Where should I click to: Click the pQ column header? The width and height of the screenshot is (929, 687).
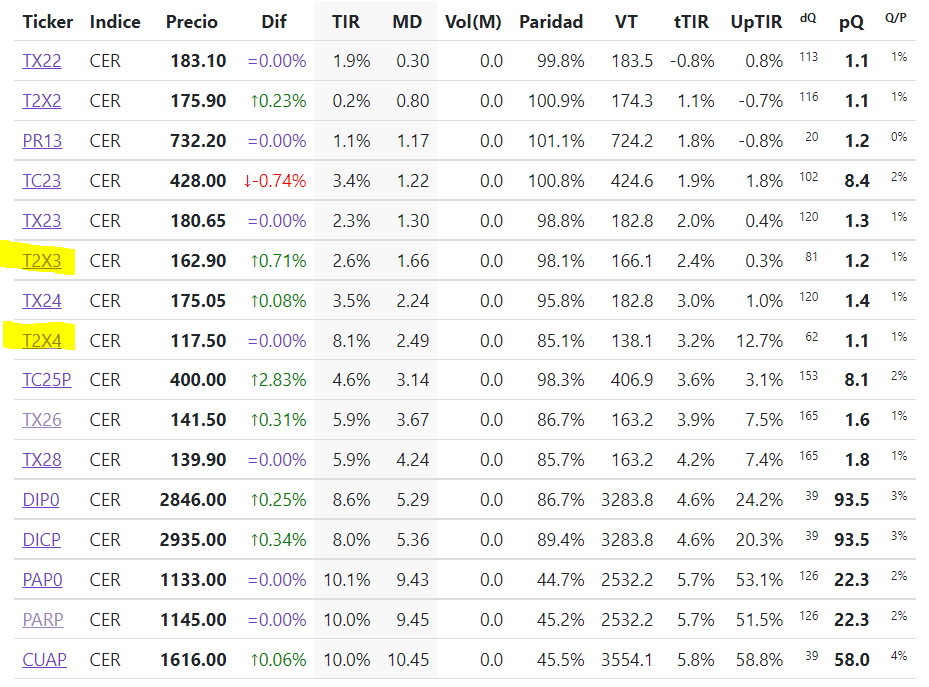(851, 22)
